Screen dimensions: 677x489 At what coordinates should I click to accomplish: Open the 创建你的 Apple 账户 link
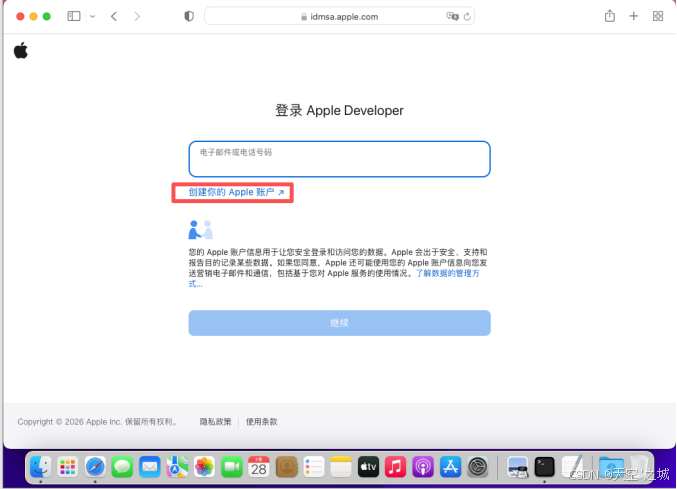click(x=236, y=192)
